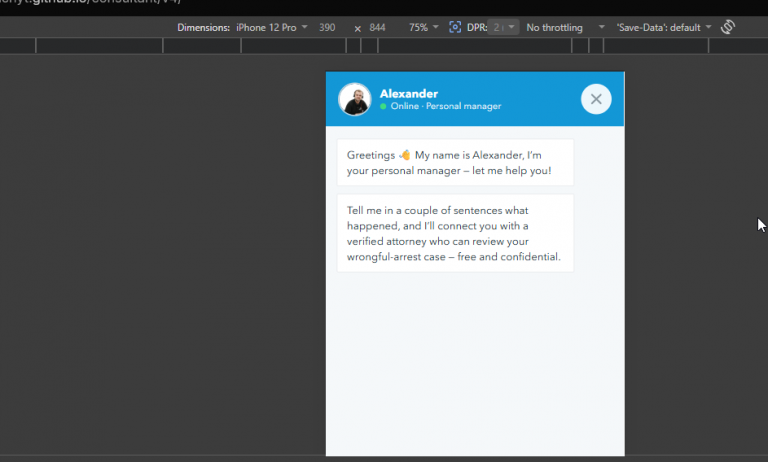Click the Online · Personal manager status text
768x462 pixels.
tap(446, 106)
